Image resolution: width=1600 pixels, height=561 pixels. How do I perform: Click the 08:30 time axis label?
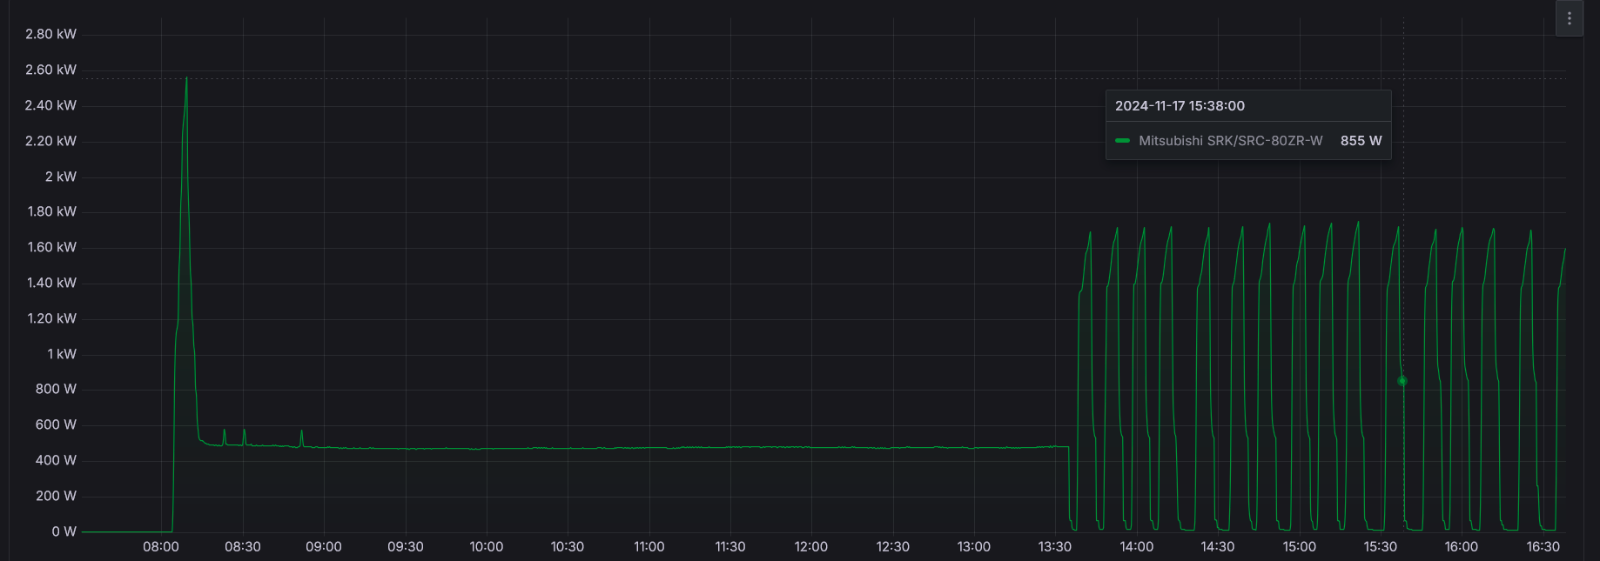coord(242,547)
